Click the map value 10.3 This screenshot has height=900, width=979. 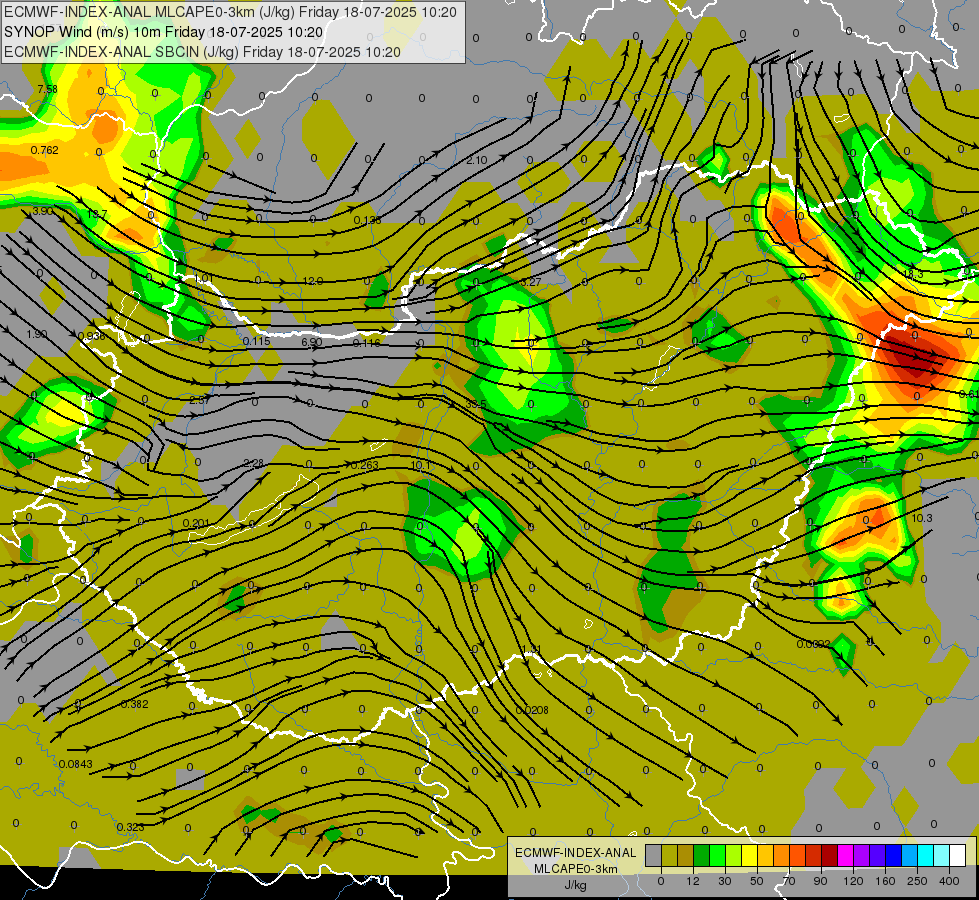pos(922,518)
